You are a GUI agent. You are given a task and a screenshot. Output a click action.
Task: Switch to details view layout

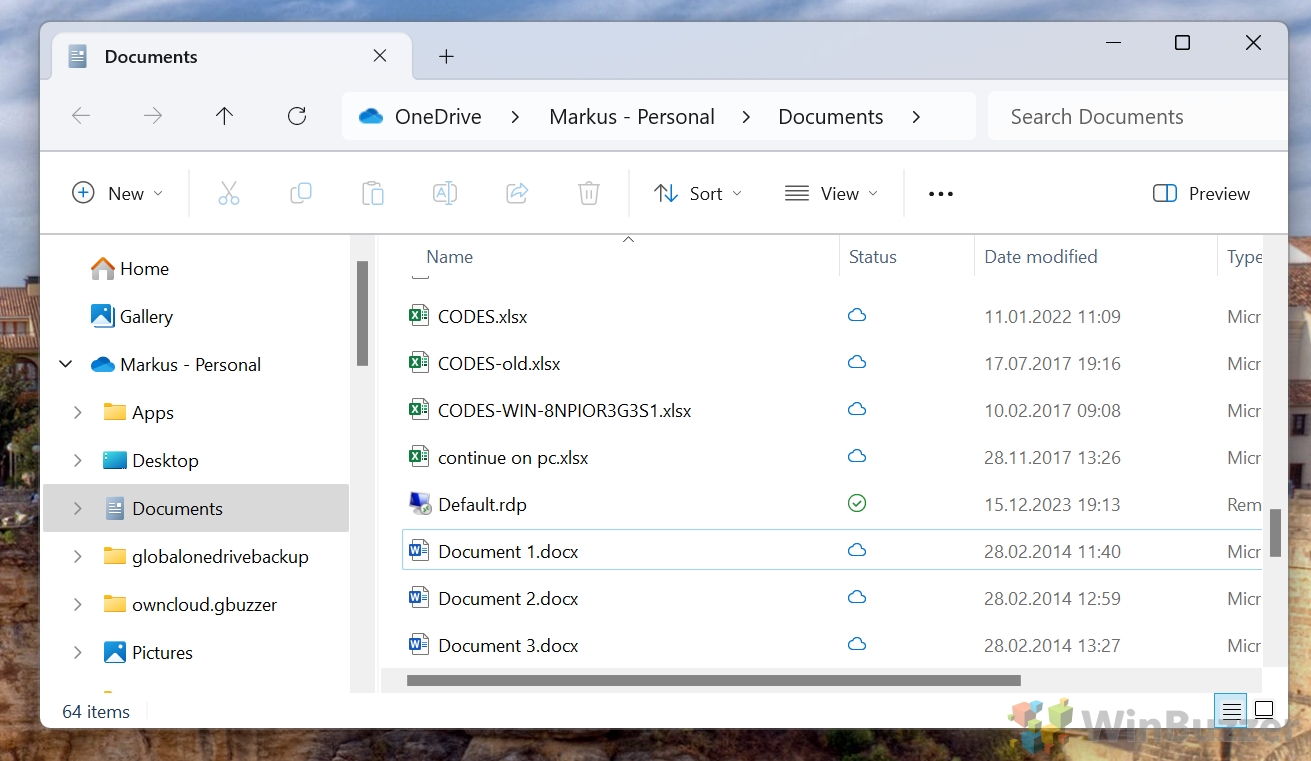(1230, 710)
